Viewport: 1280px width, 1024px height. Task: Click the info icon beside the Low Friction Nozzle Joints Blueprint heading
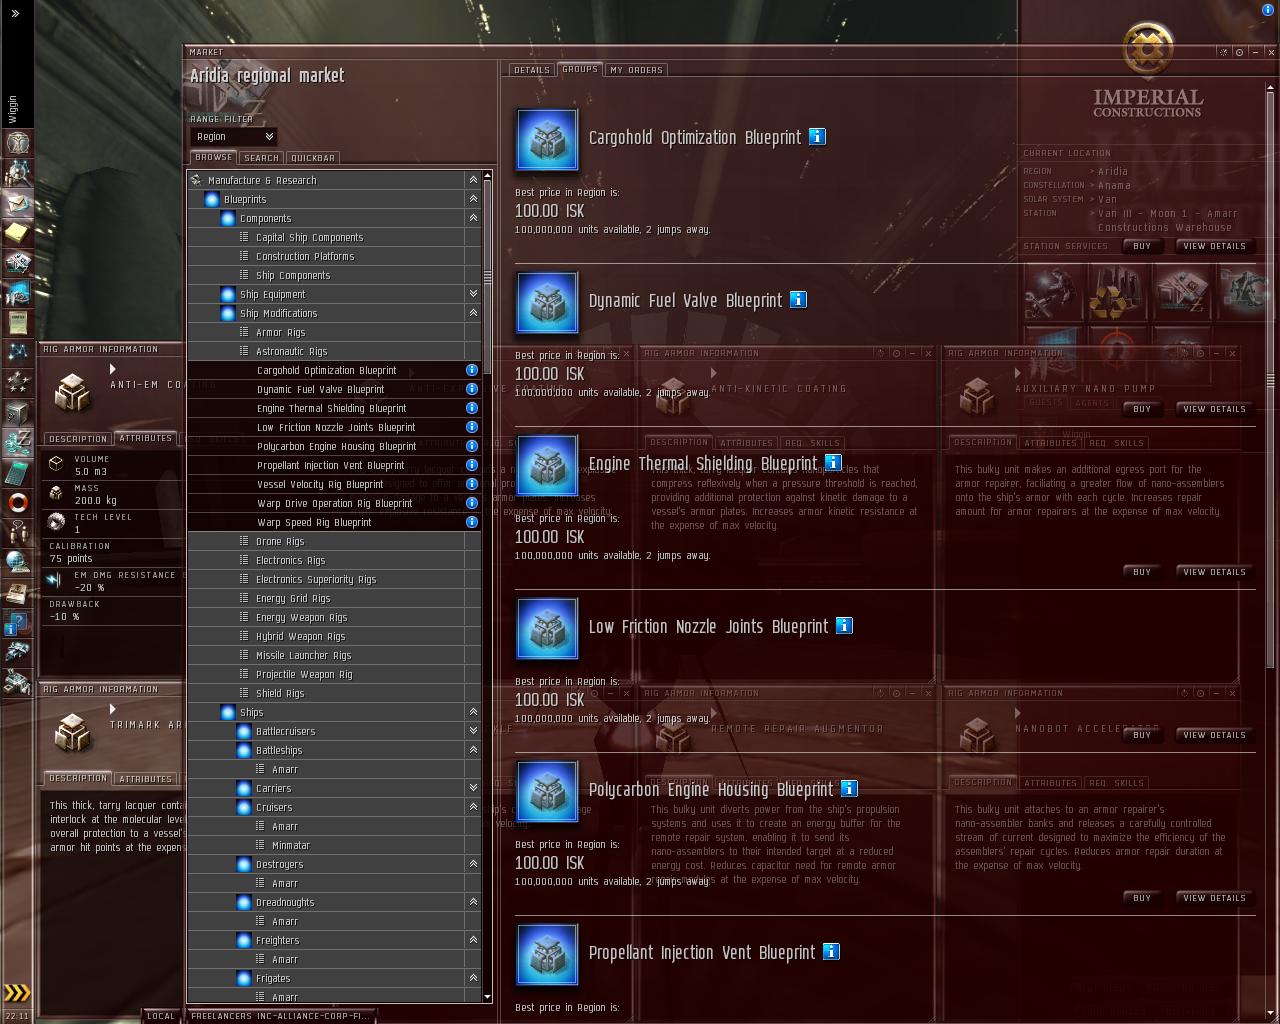click(844, 626)
